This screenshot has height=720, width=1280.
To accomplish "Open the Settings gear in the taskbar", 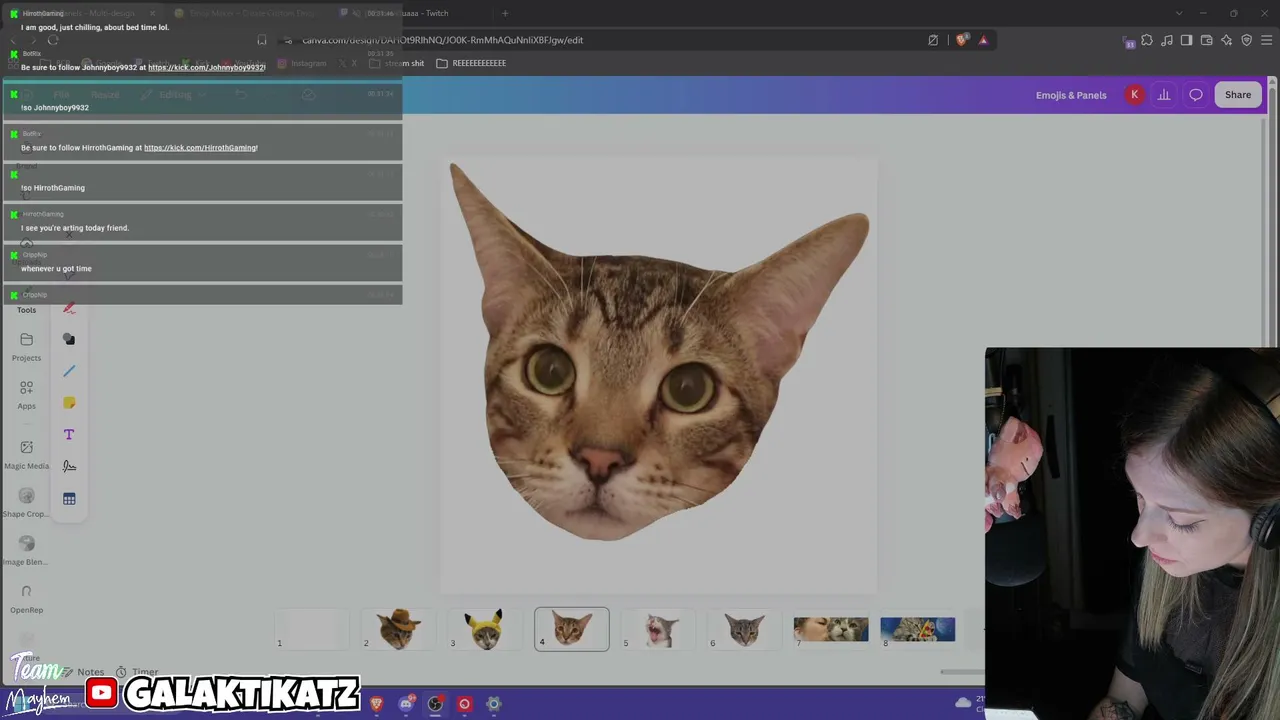I will click(x=493, y=704).
